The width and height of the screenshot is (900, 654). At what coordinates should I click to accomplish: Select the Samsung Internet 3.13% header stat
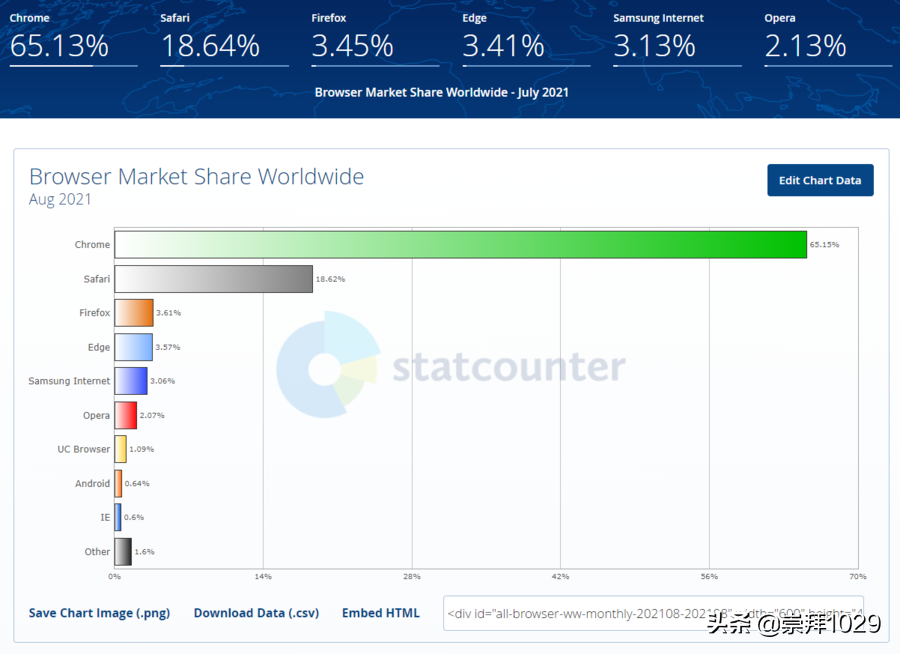677,39
